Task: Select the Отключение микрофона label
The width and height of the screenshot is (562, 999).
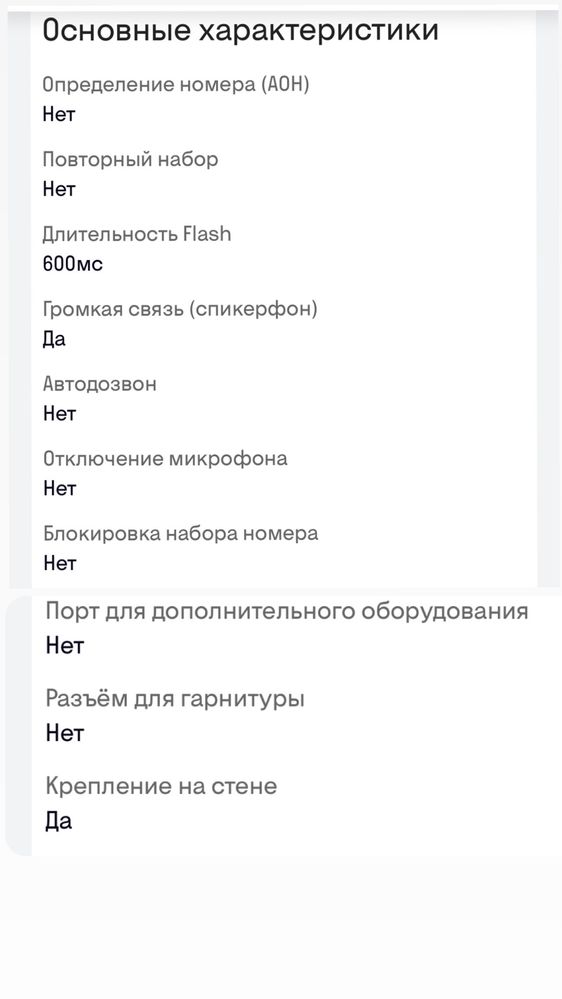Action: click(165, 459)
